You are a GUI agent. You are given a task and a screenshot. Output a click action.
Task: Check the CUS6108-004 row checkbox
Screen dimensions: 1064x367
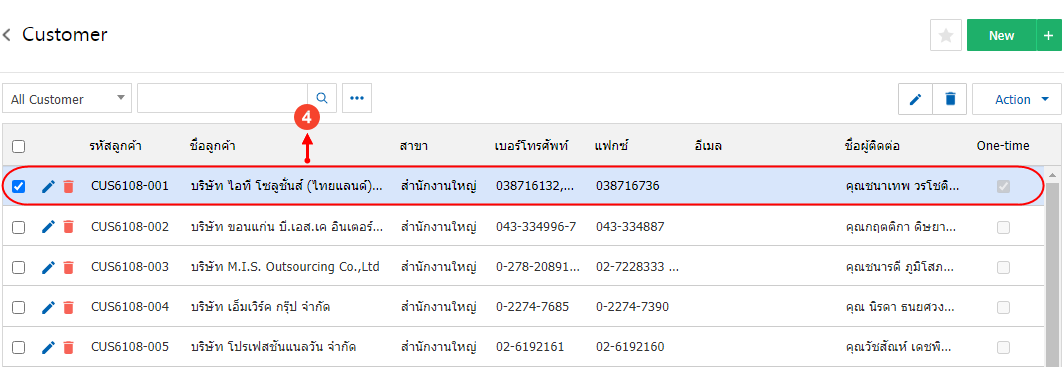click(x=19, y=307)
